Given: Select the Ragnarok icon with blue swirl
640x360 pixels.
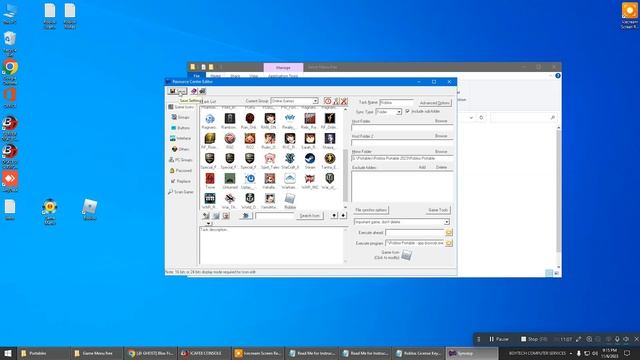Looking at the screenshot, I should 210,118.
